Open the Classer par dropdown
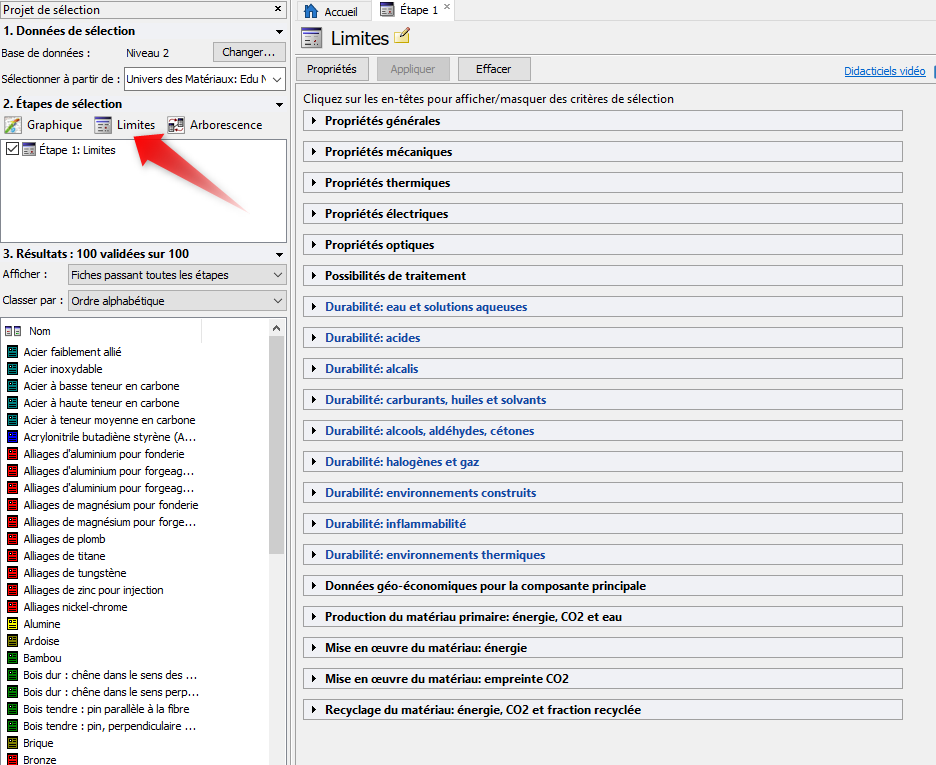936x765 pixels. point(177,300)
